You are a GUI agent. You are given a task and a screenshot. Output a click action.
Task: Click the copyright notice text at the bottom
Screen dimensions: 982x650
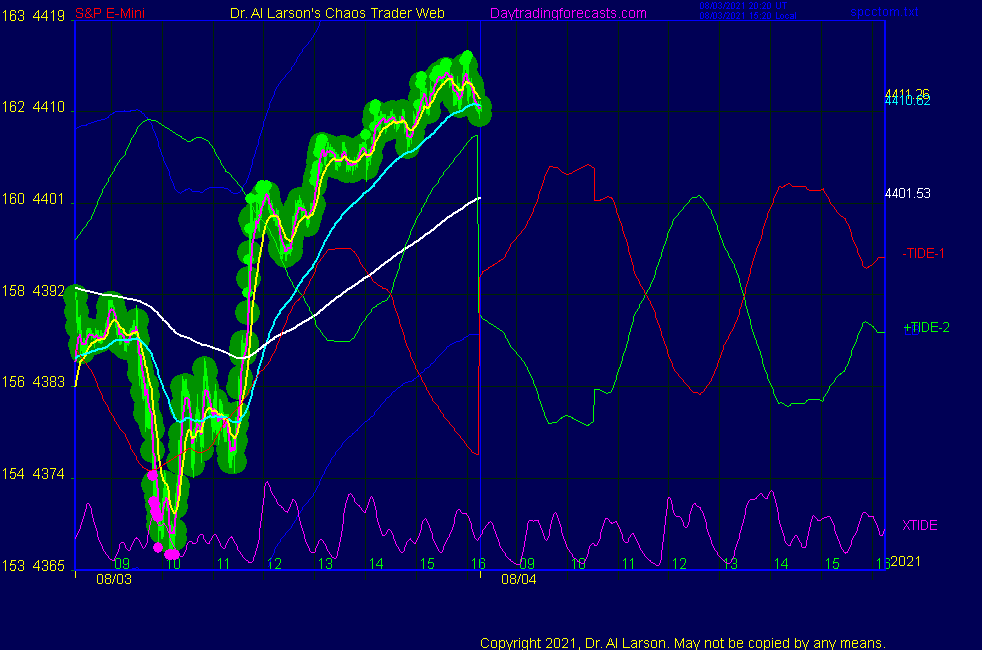(682, 643)
